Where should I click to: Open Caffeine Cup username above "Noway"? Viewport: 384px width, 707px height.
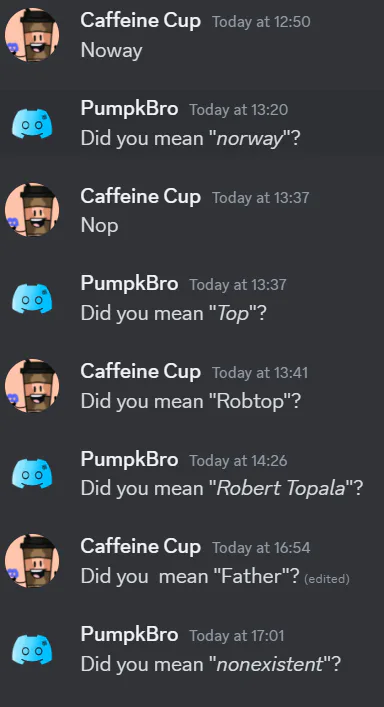(141, 21)
